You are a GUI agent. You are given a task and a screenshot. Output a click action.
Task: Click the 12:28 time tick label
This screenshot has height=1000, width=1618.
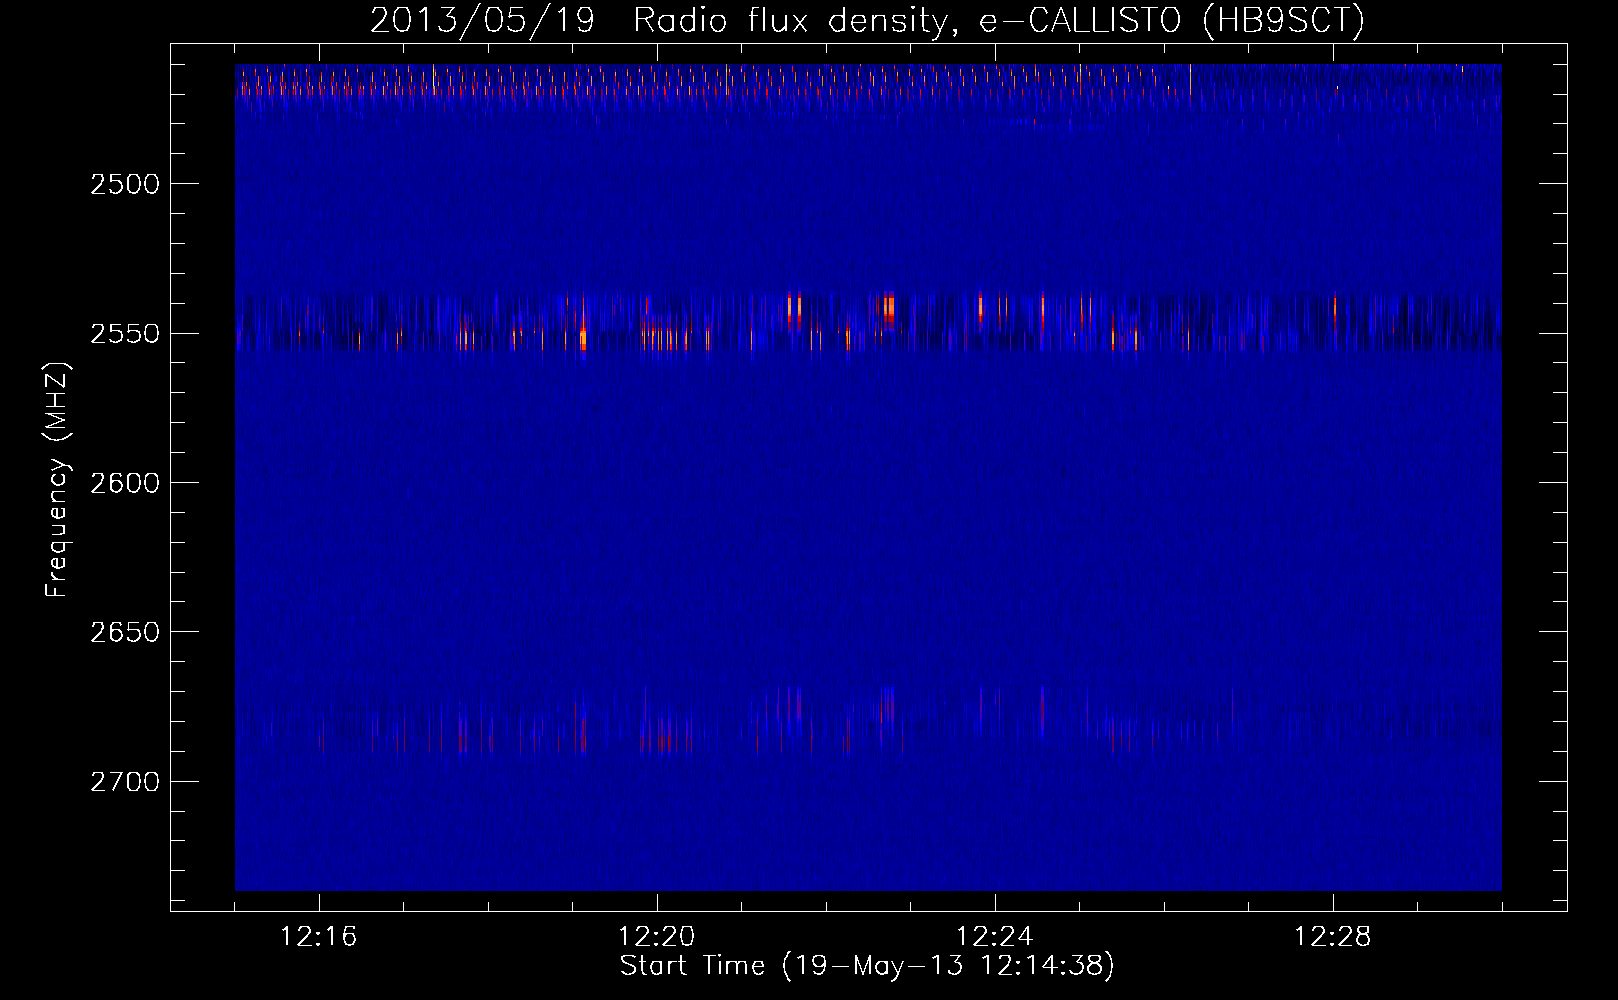point(1333,937)
